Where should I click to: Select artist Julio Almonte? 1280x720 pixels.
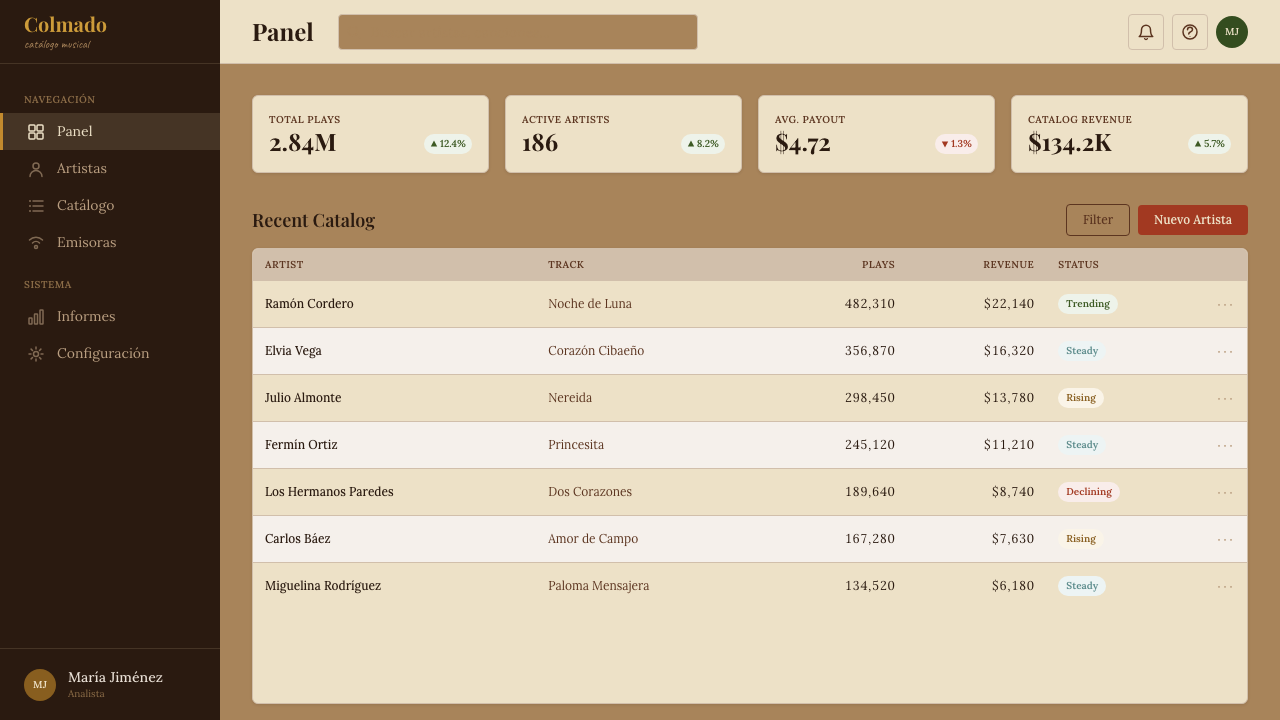tap(303, 398)
